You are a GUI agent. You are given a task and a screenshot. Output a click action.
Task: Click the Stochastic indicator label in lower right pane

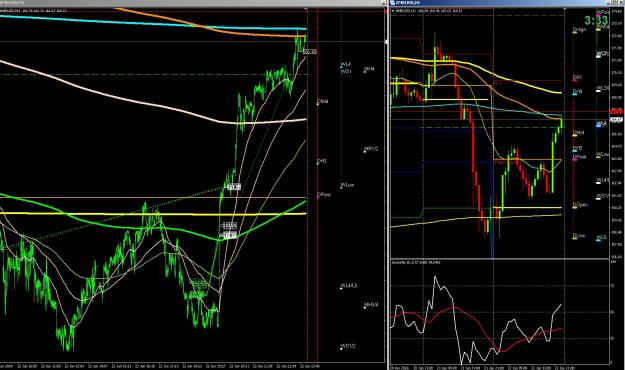[416, 262]
